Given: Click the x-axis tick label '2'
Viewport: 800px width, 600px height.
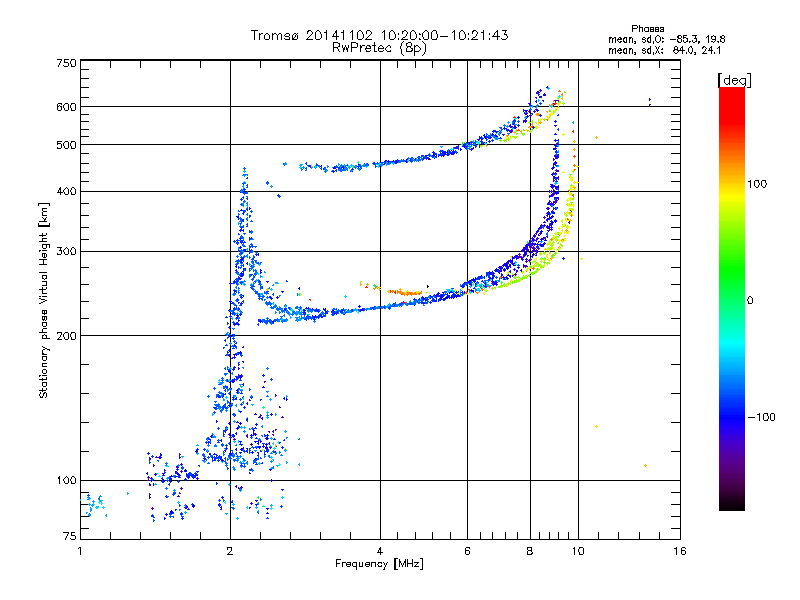Looking at the screenshot, I should 230,551.
